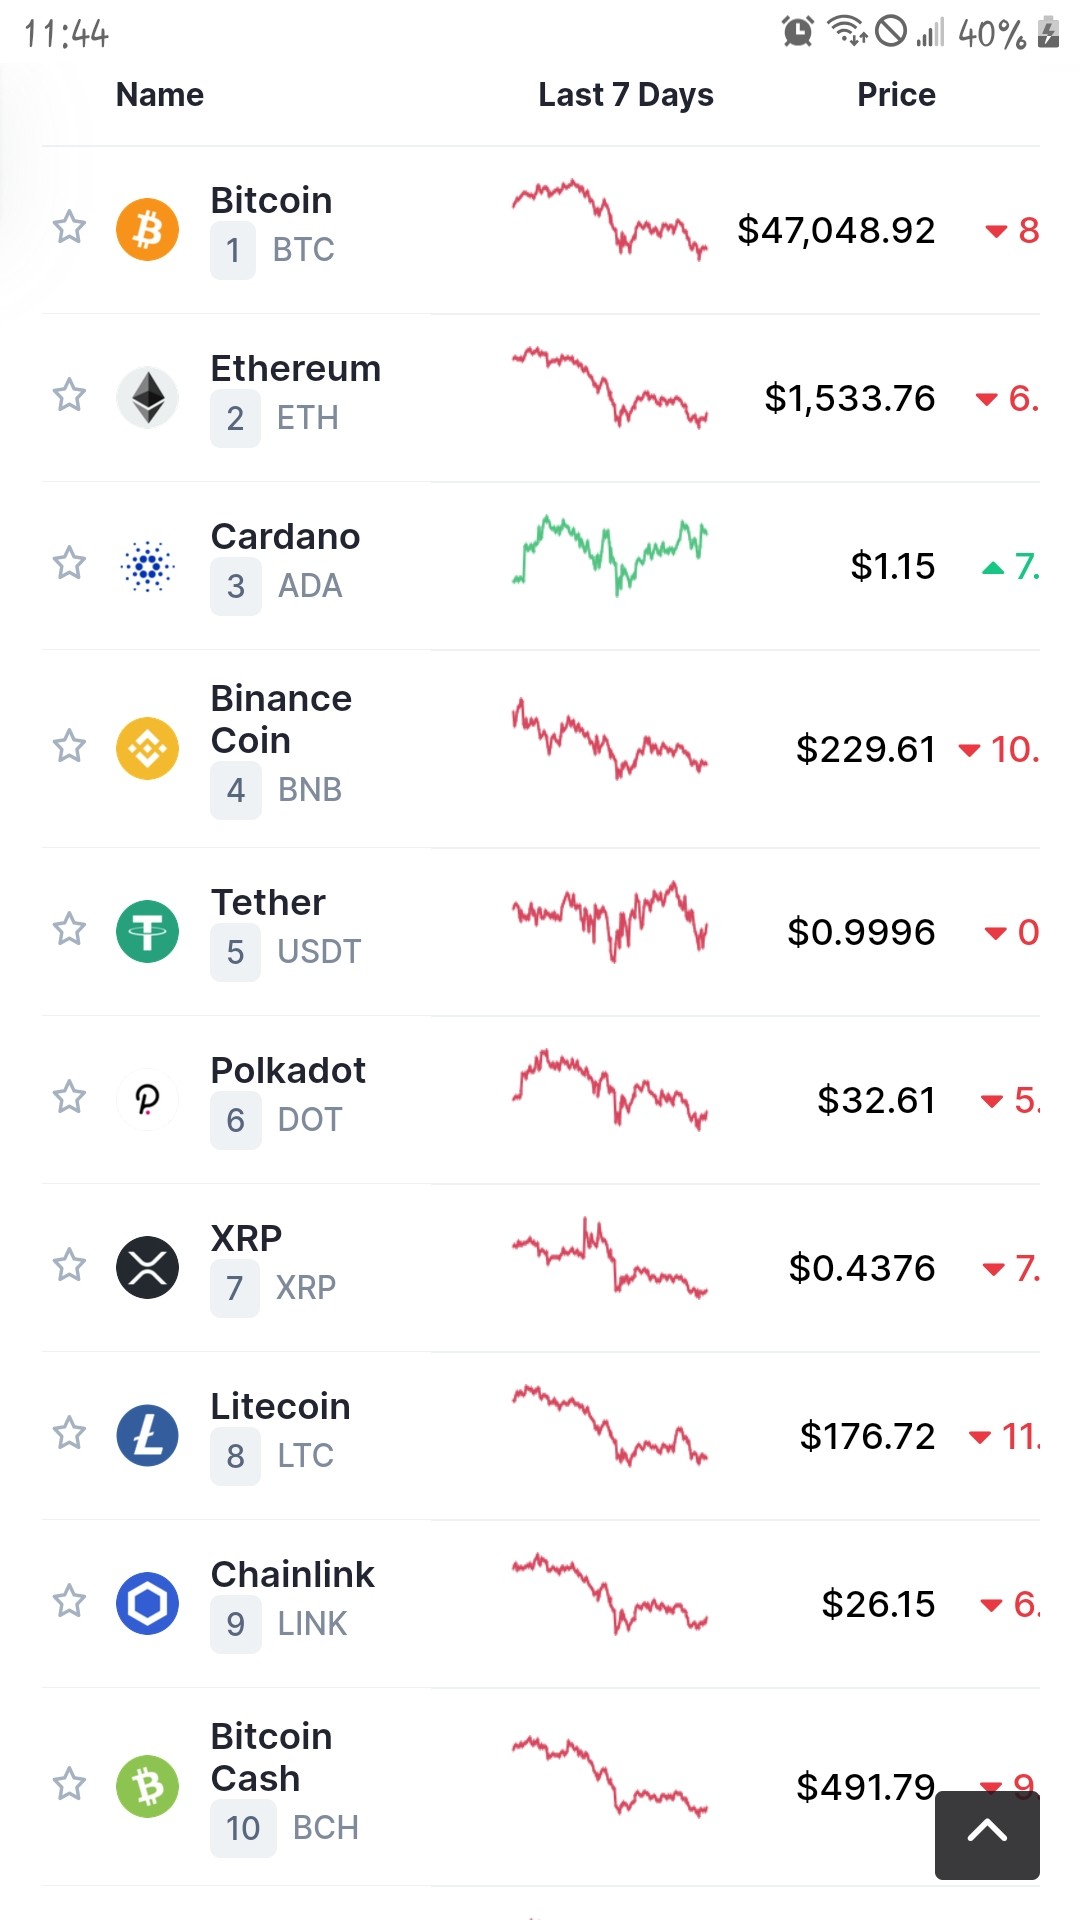
Task: Tap the Bitcoin orange logo icon
Action: point(147,229)
